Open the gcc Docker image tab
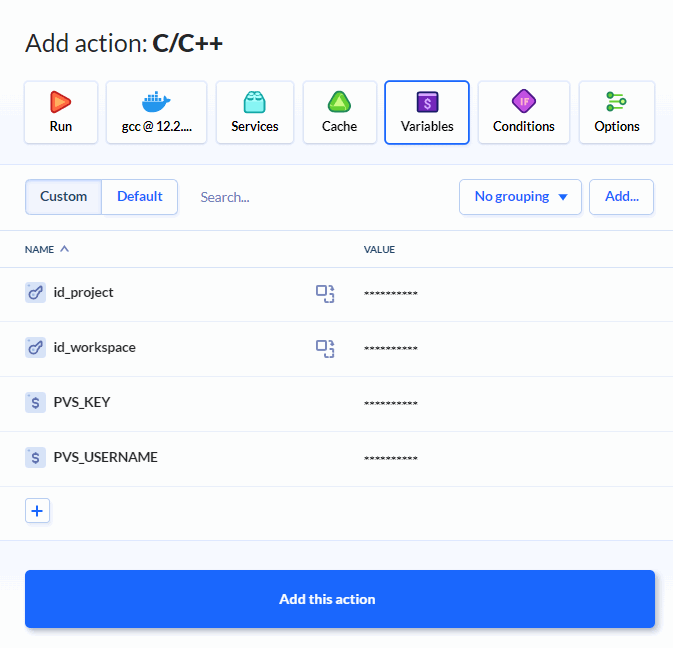 coord(156,112)
